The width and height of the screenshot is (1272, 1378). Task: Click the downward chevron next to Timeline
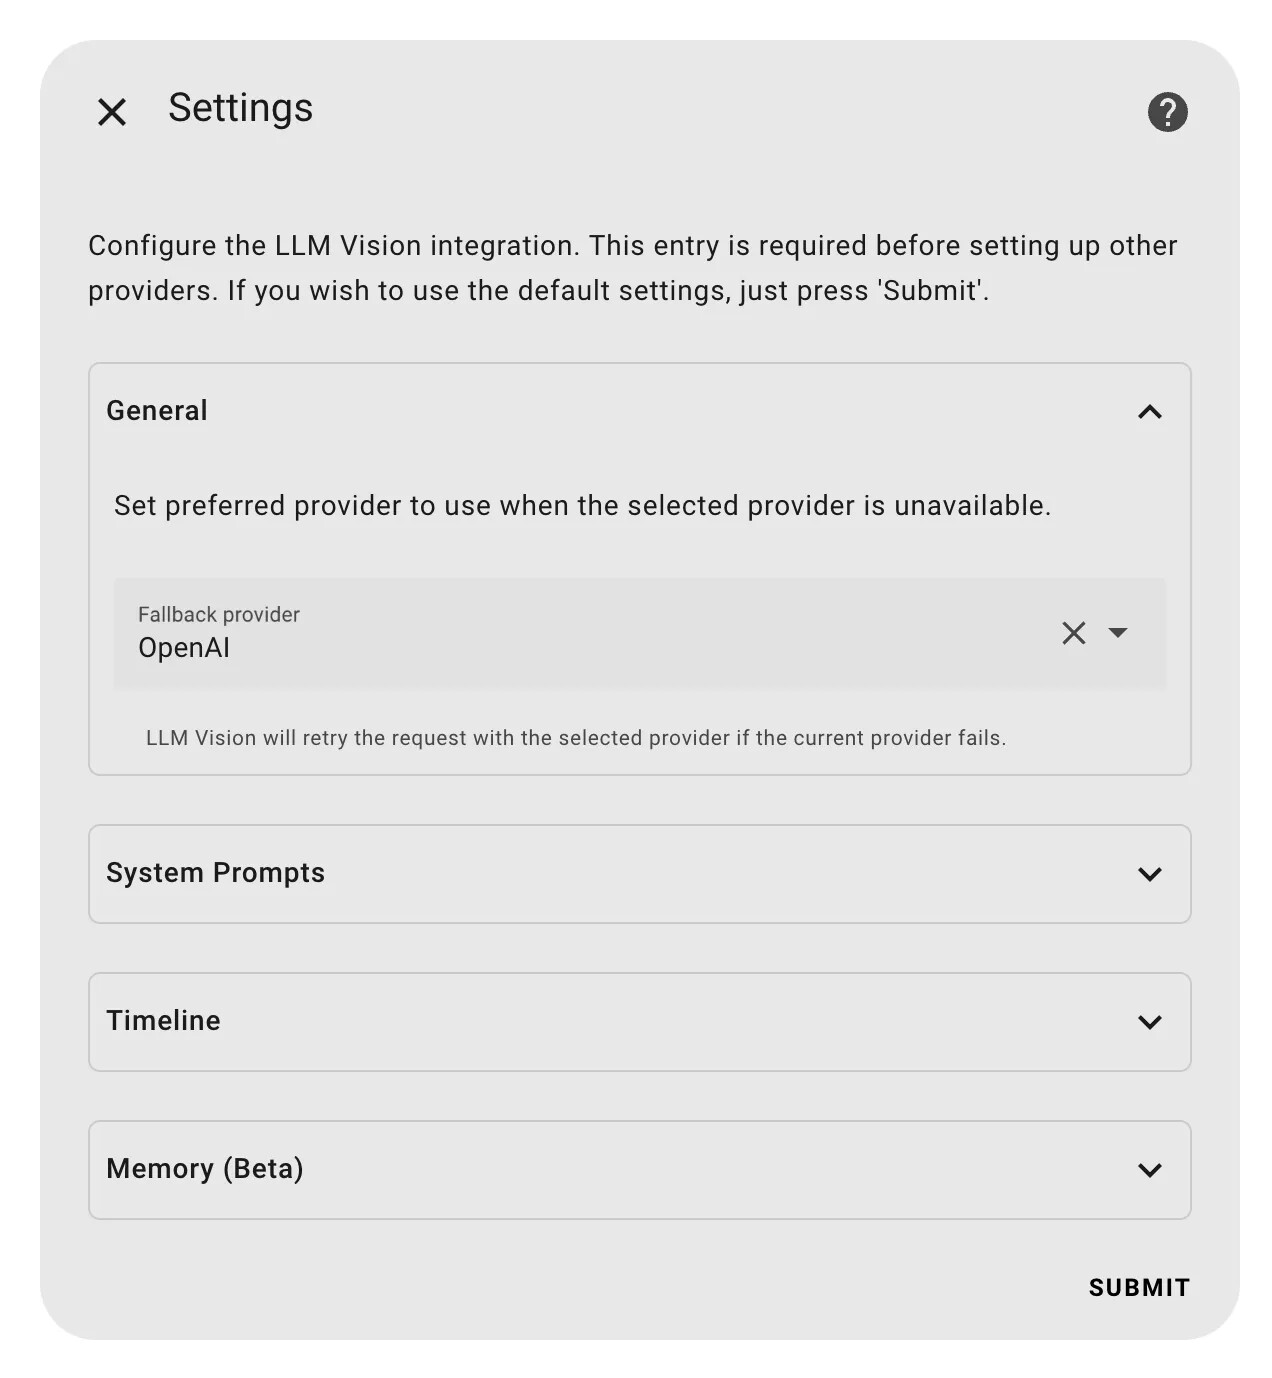(1149, 1022)
